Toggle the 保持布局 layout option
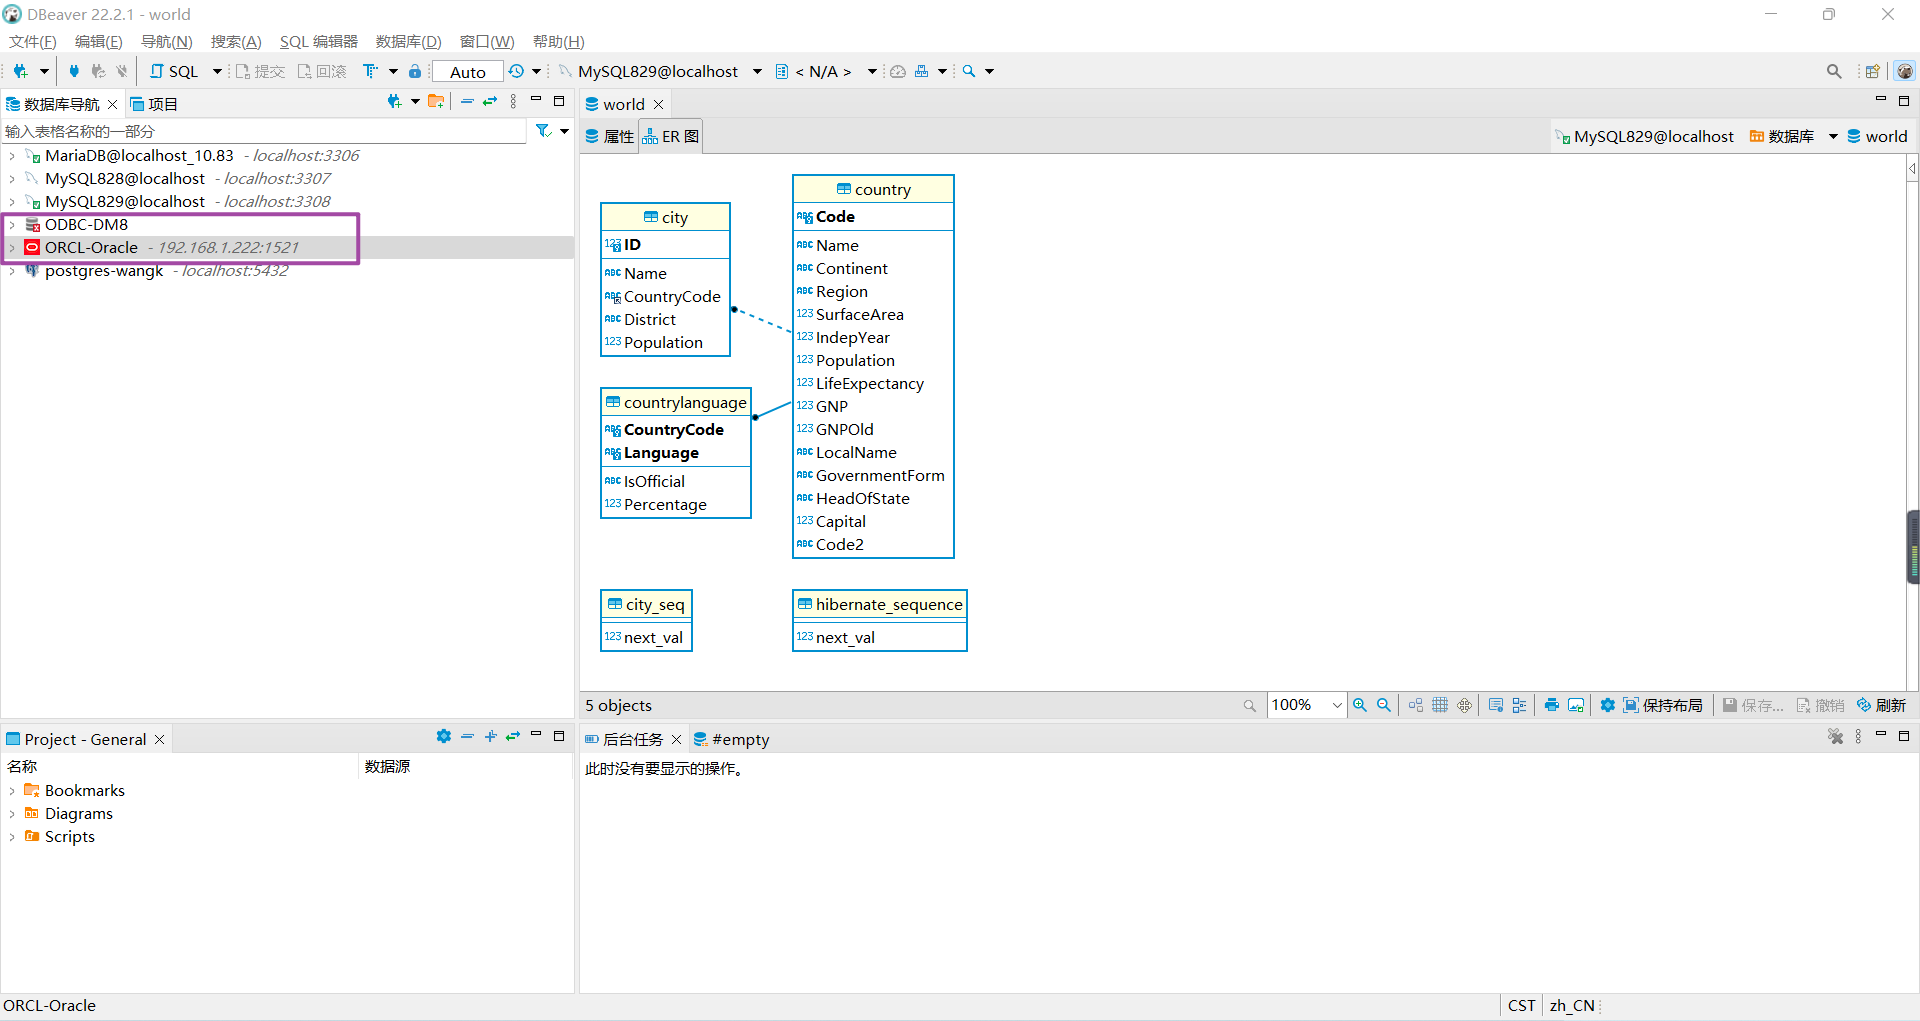The width and height of the screenshot is (1920, 1021). tap(1662, 705)
